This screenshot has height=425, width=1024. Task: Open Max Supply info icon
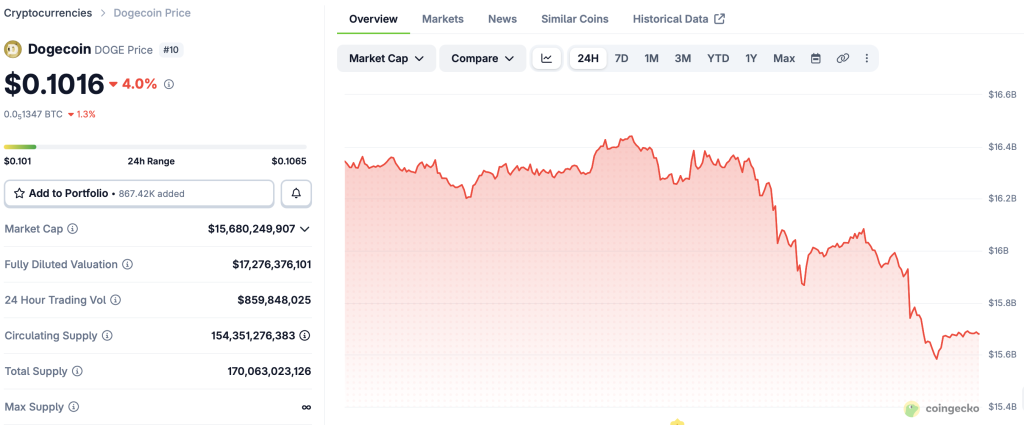[74, 407]
